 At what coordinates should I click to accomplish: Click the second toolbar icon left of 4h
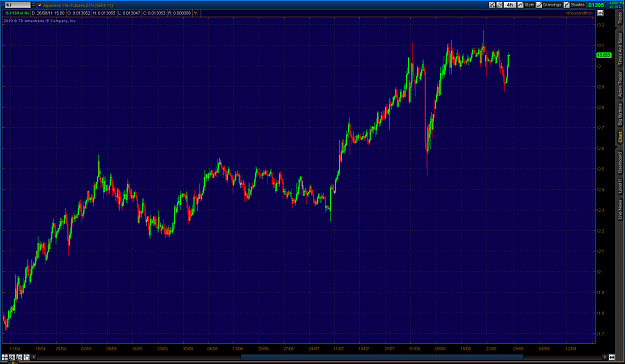(x=499, y=5)
